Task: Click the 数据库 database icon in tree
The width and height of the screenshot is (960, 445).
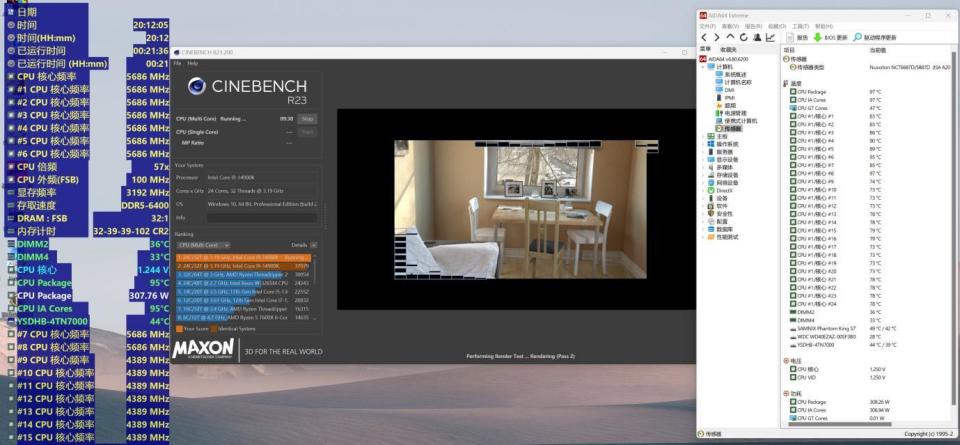Action: coord(710,229)
